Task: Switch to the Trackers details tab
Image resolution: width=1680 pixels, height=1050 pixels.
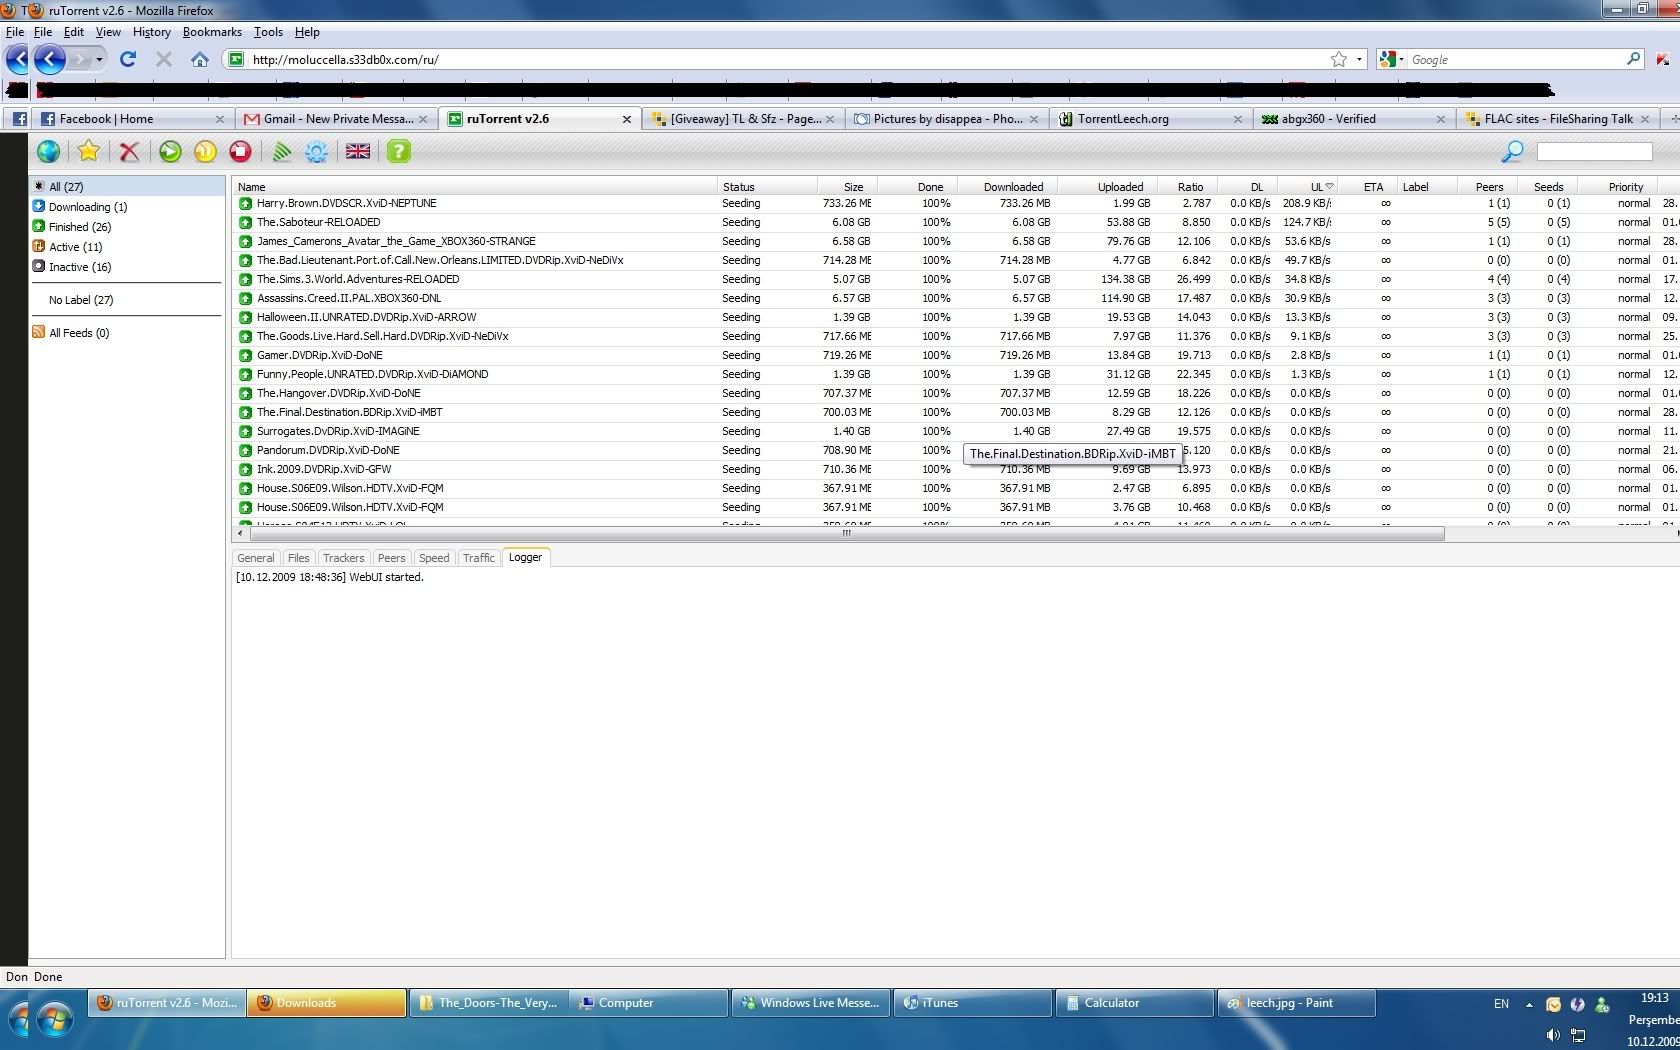Action: pos(343,558)
